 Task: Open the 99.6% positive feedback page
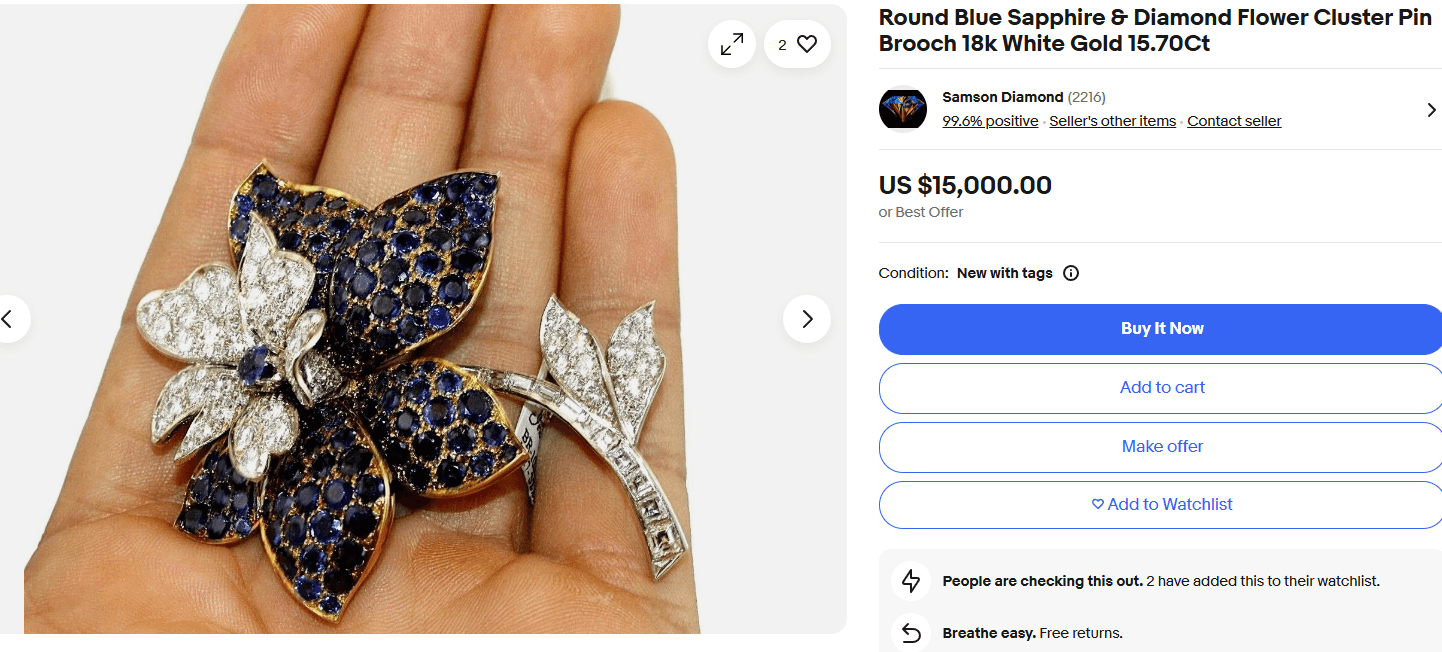tap(991, 120)
